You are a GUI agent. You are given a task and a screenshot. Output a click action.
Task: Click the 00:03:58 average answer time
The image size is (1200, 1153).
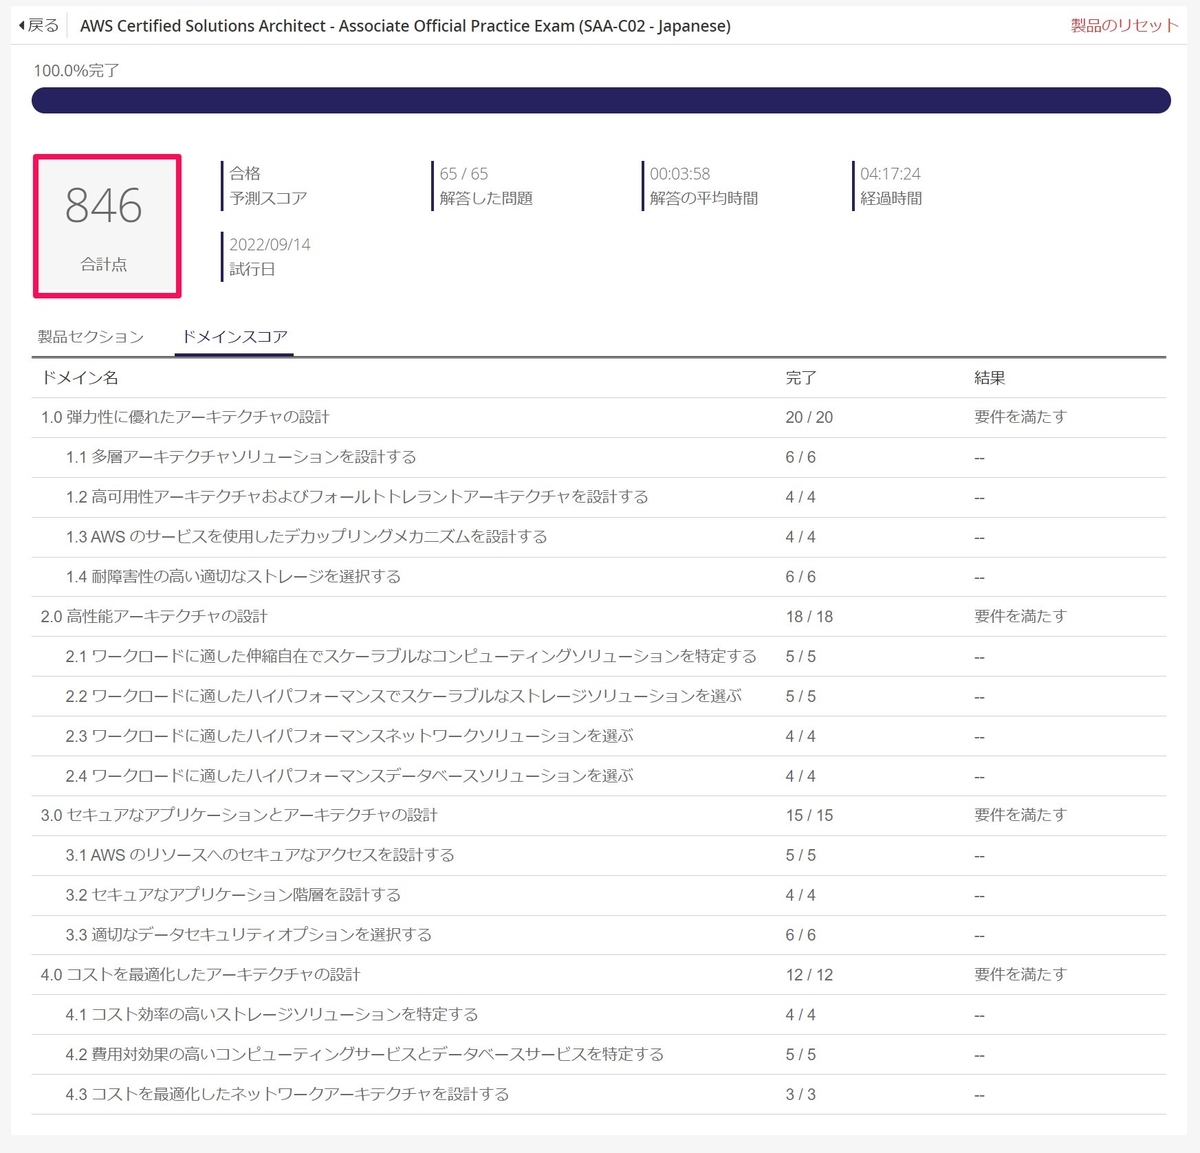tap(680, 174)
